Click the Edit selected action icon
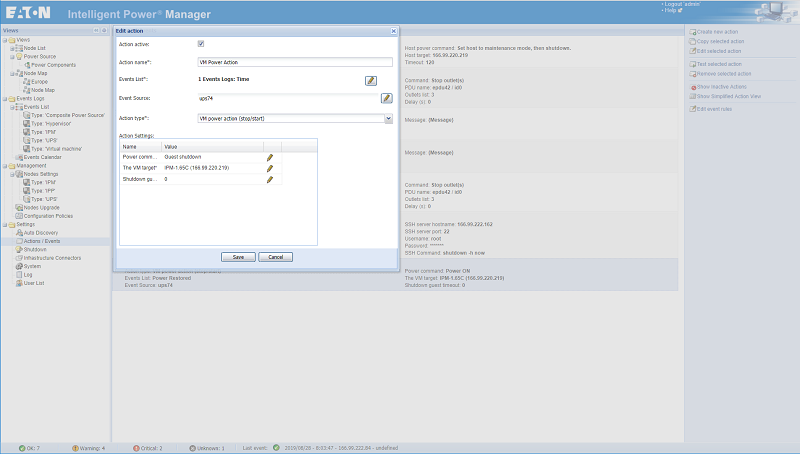The image size is (800, 454). tap(692, 51)
